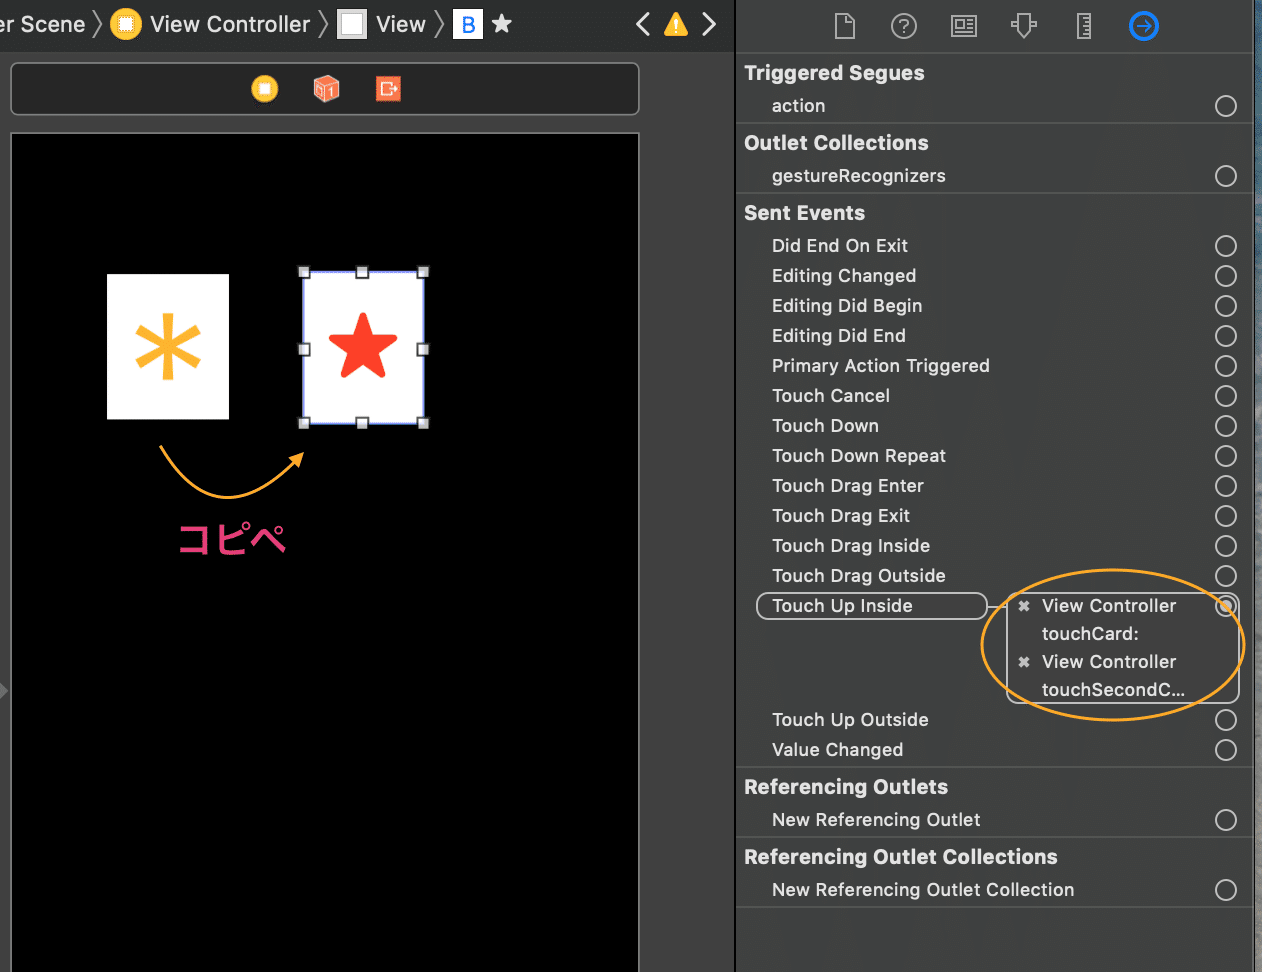This screenshot has height=972, width=1262.
Task: Click the Value Changed connection circle
Action: (1226, 750)
